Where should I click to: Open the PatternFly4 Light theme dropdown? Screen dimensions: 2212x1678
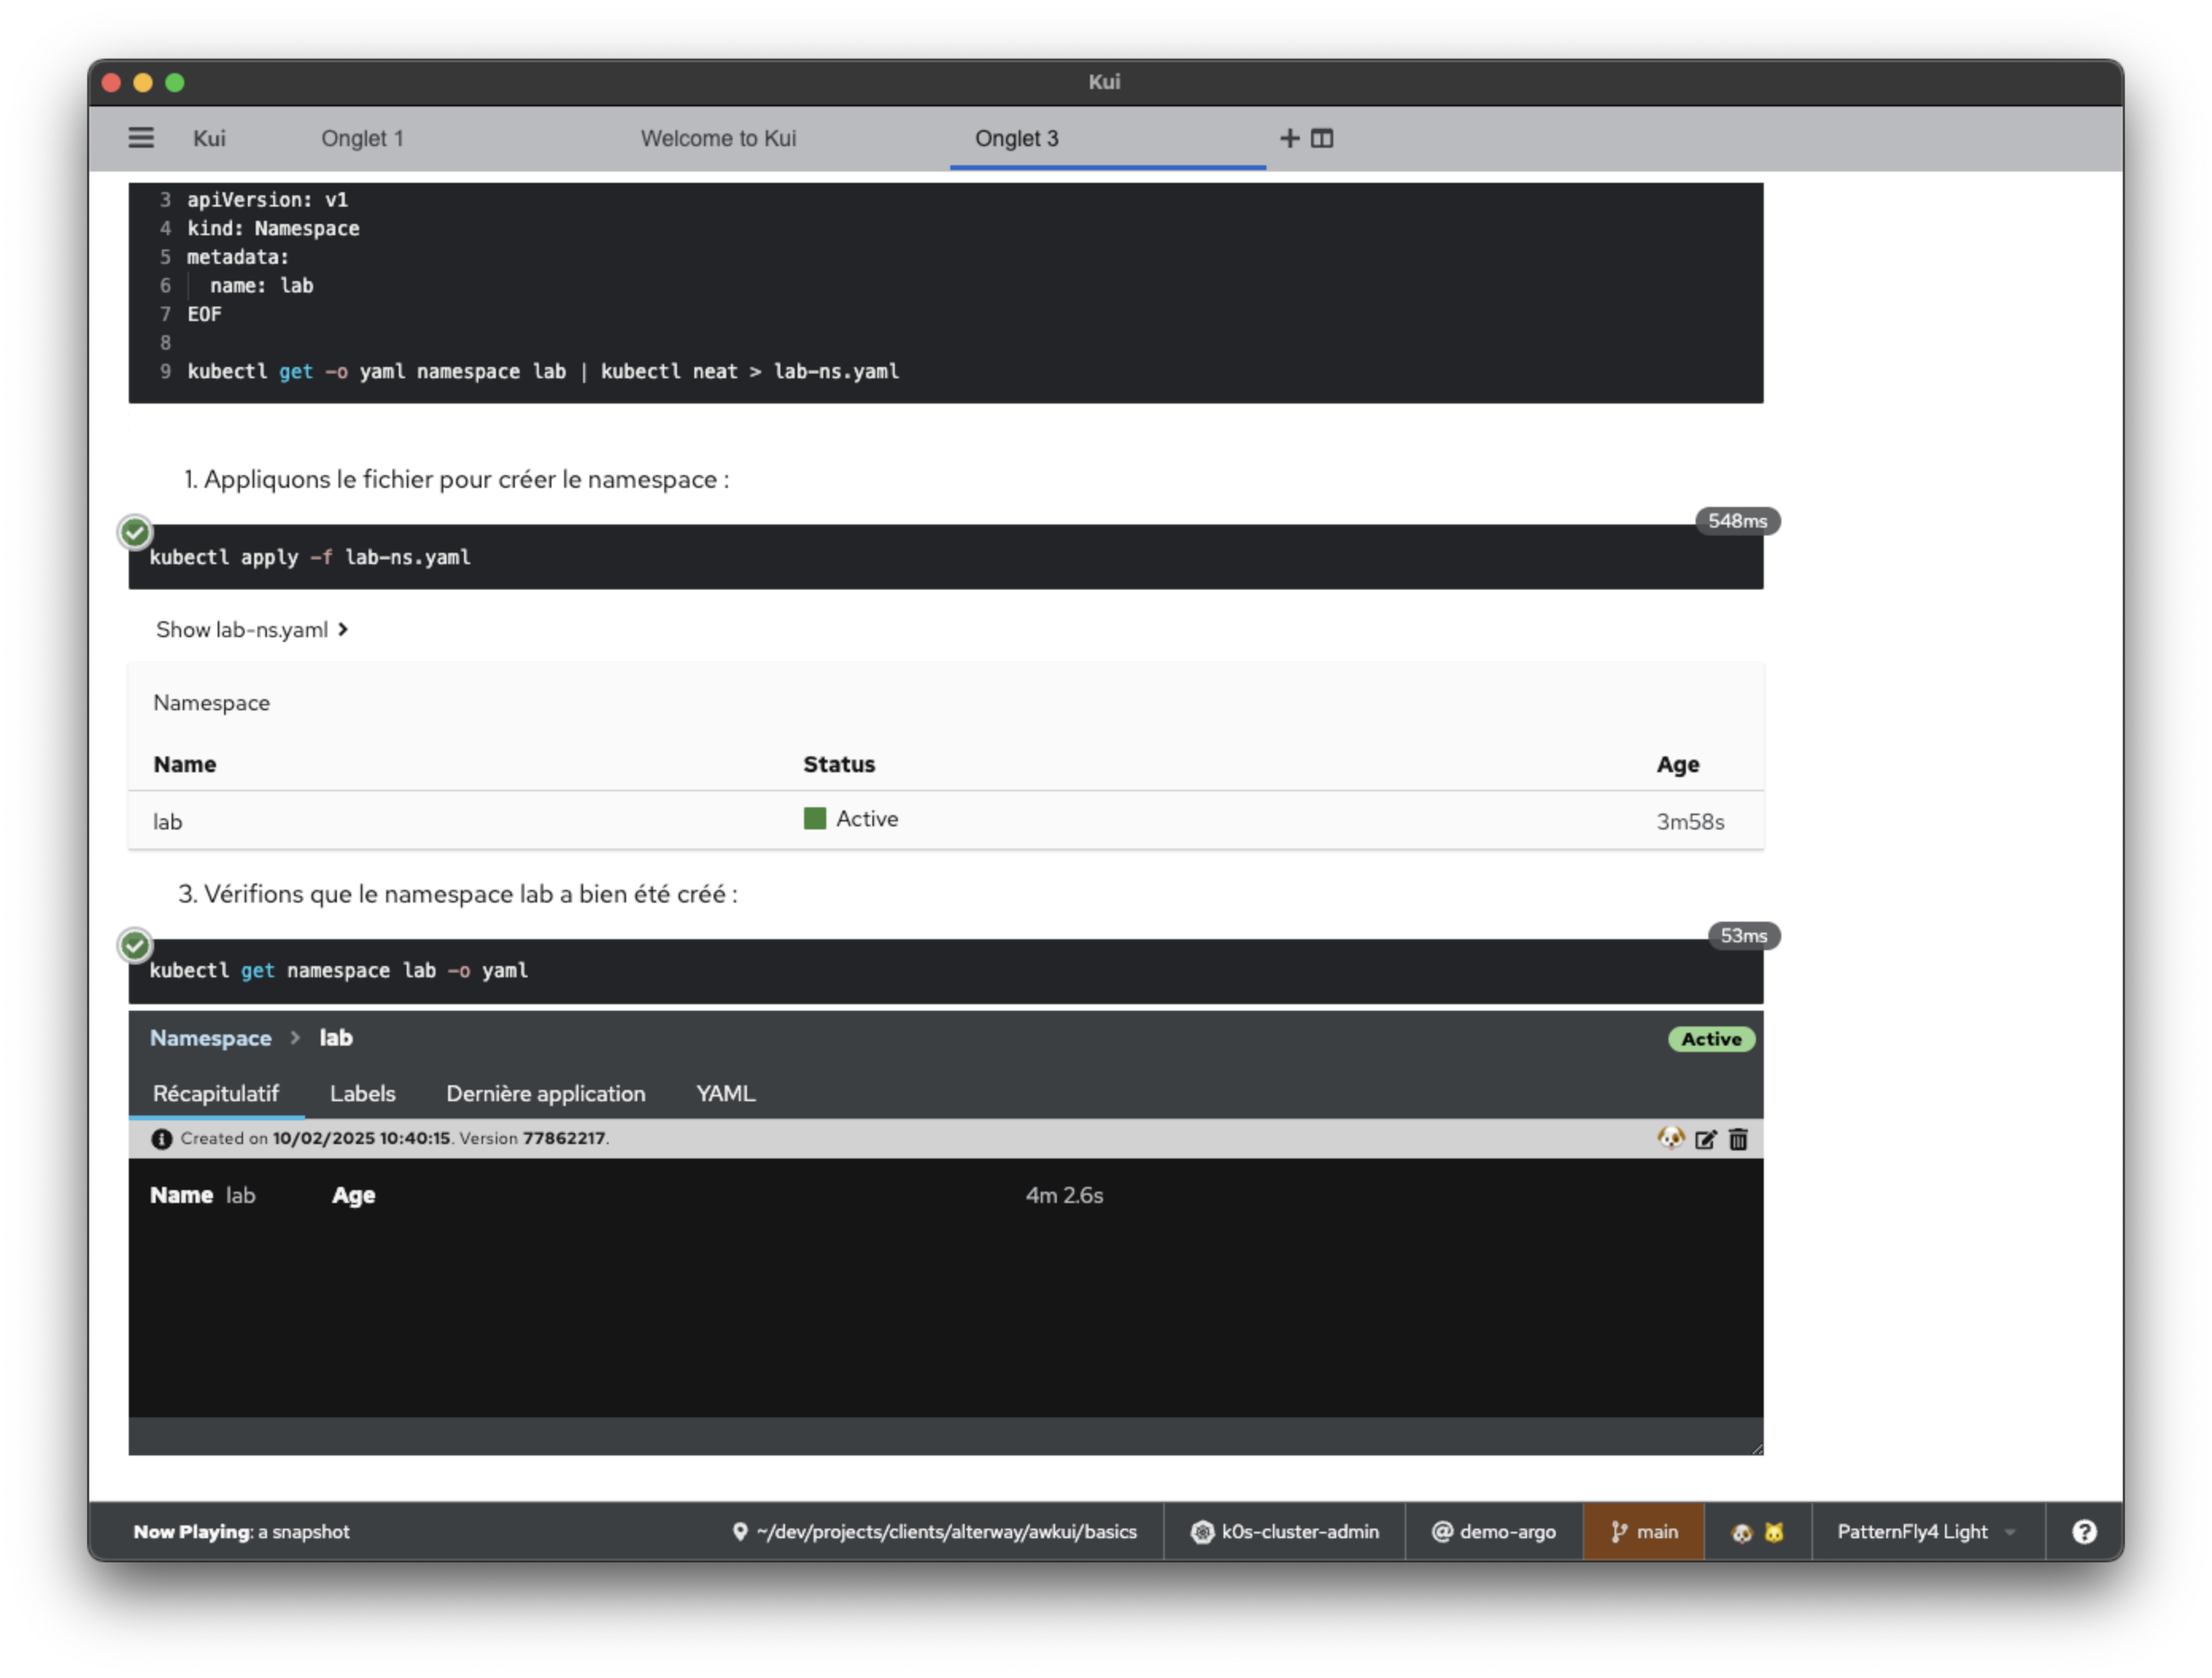(1926, 1532)
